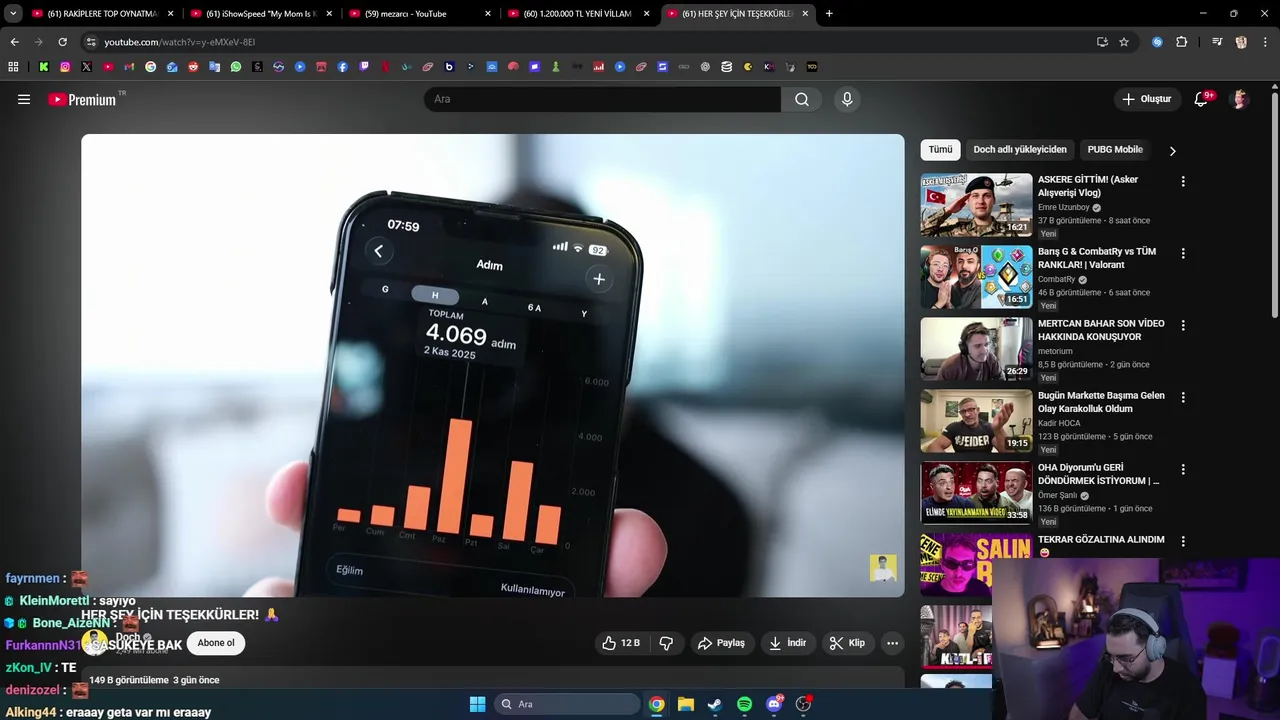Activate voice search microphone
Screen dimensions: 1280x720
click(x=847, y=99)
